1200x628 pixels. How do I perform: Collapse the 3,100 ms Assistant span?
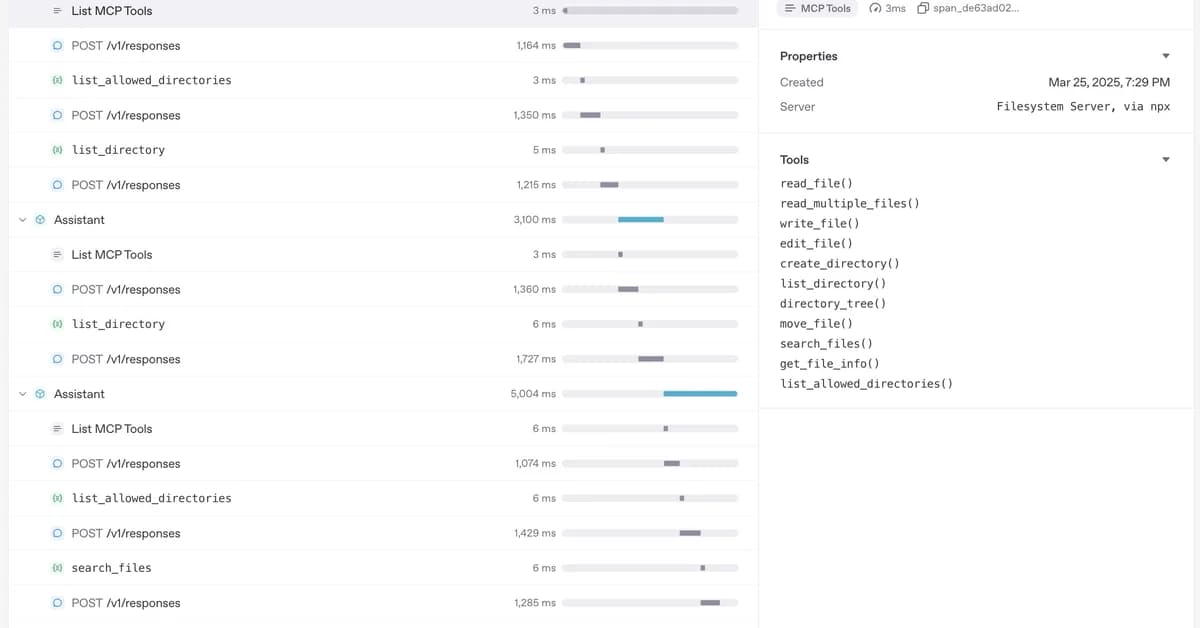23,220
